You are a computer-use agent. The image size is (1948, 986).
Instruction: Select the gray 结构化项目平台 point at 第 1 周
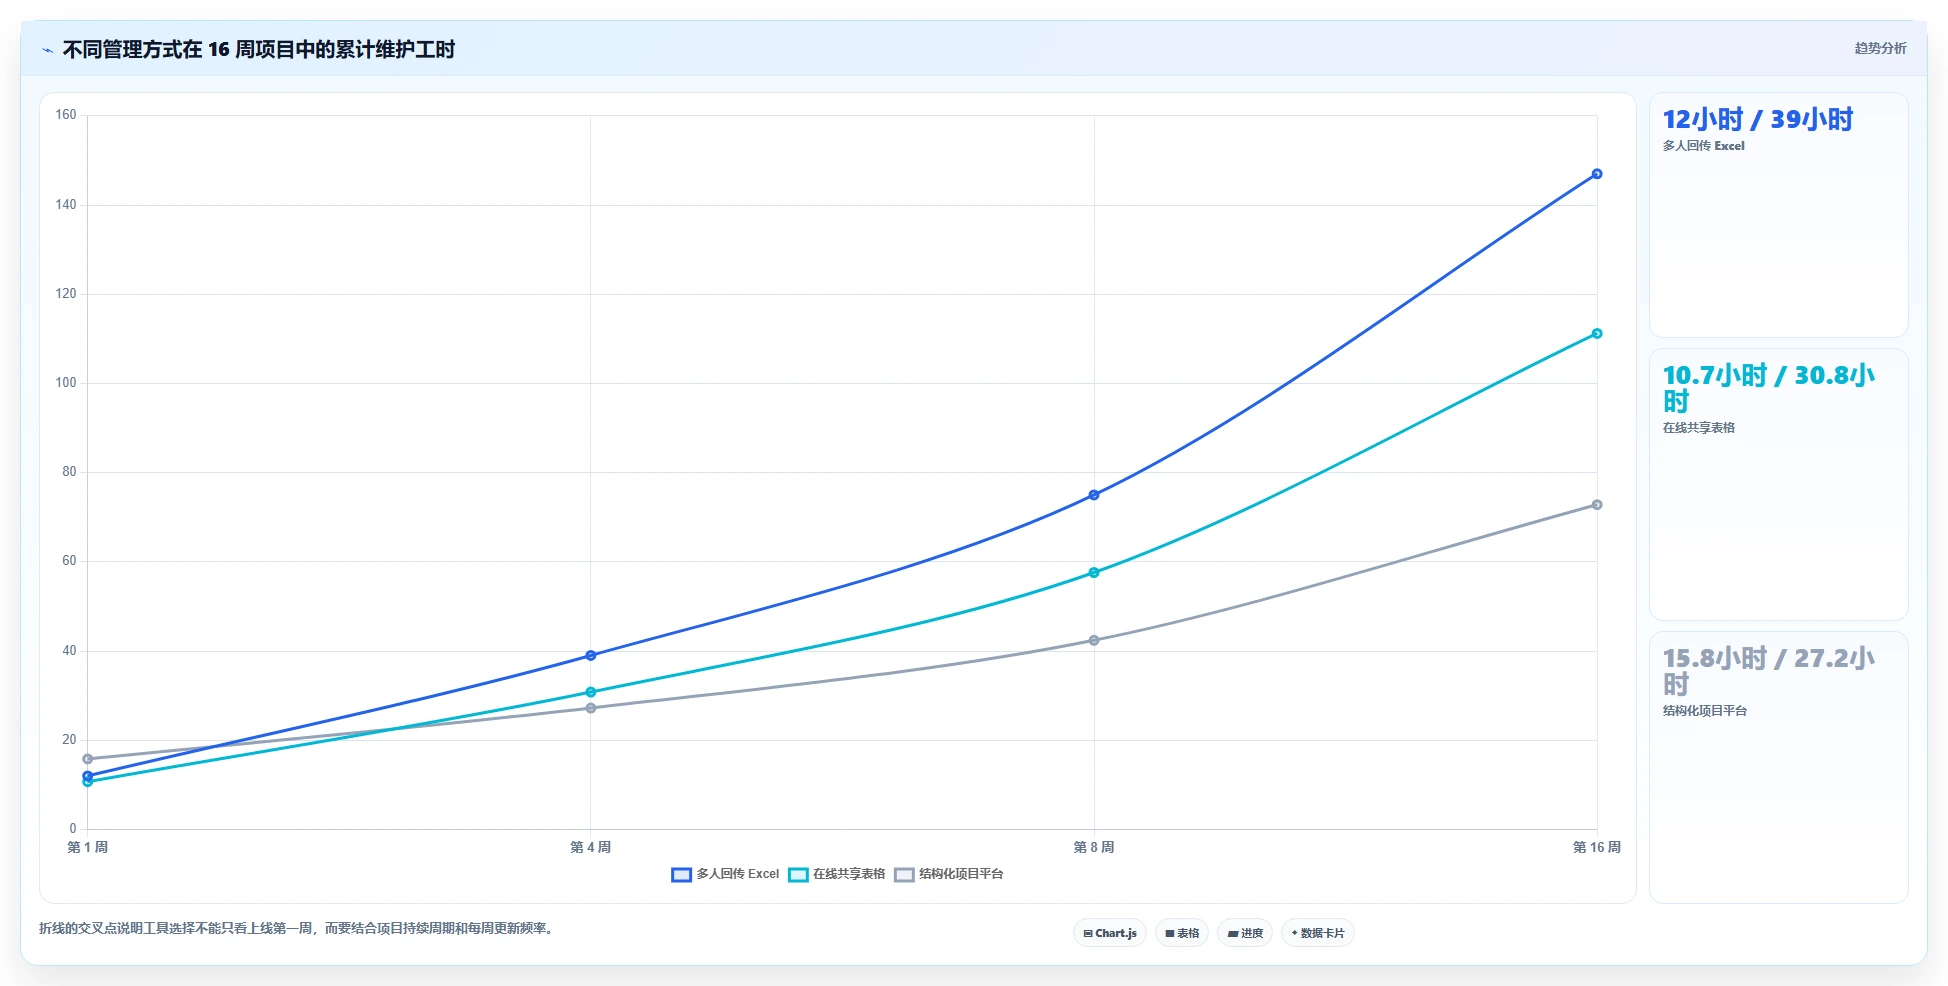(88, 759)
